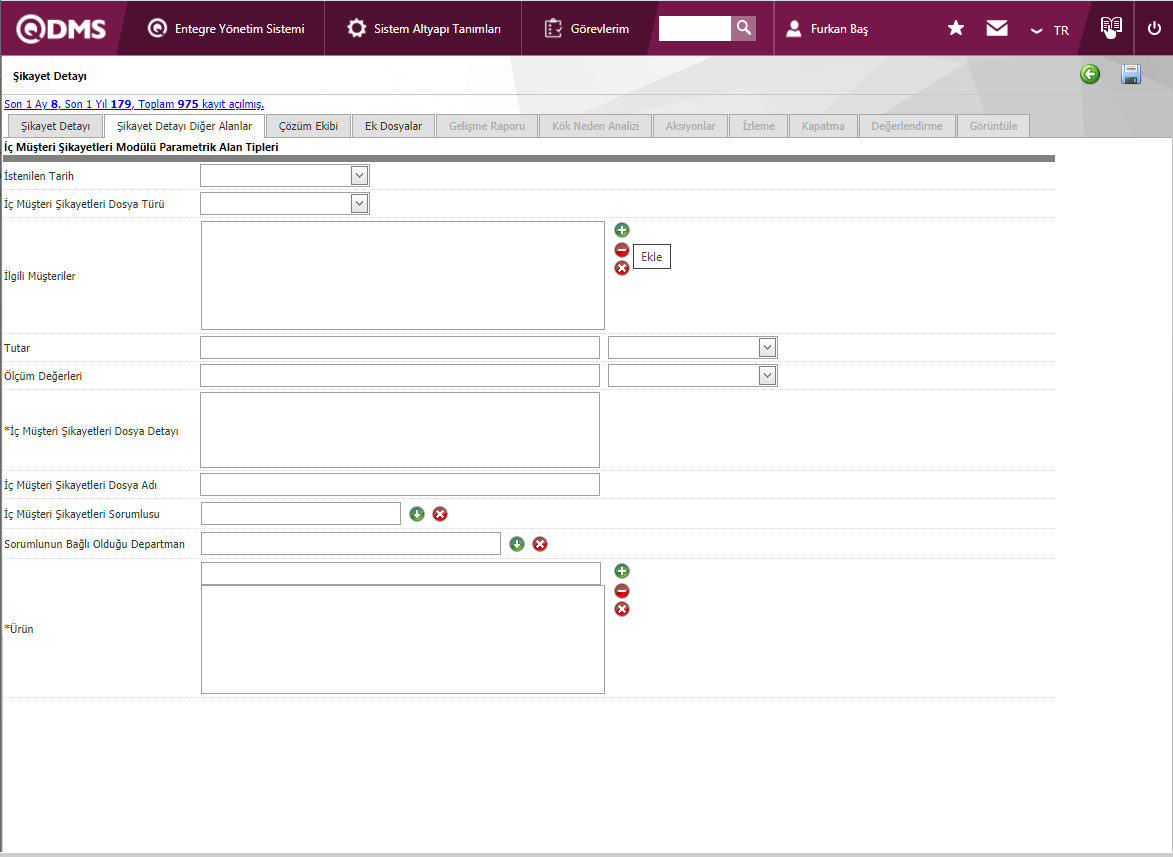Click the Dosya Adı input field
The height and width of the screenshot is (857, 1173).
coord(399,485)
